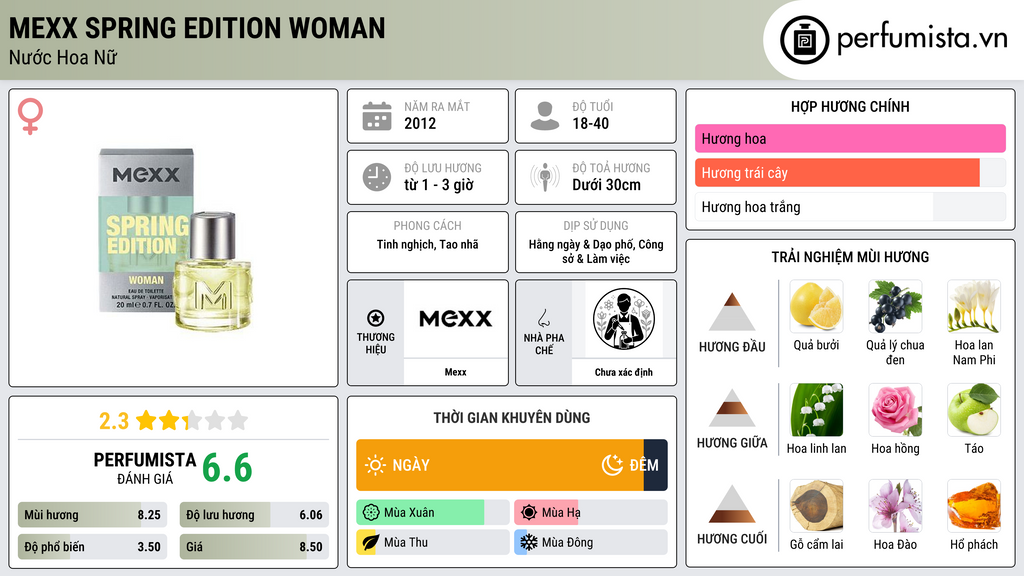Click the clock icon beside Độ lưu hương
The height and width of the screenshot is (576, 1024).
click(377, 177)
